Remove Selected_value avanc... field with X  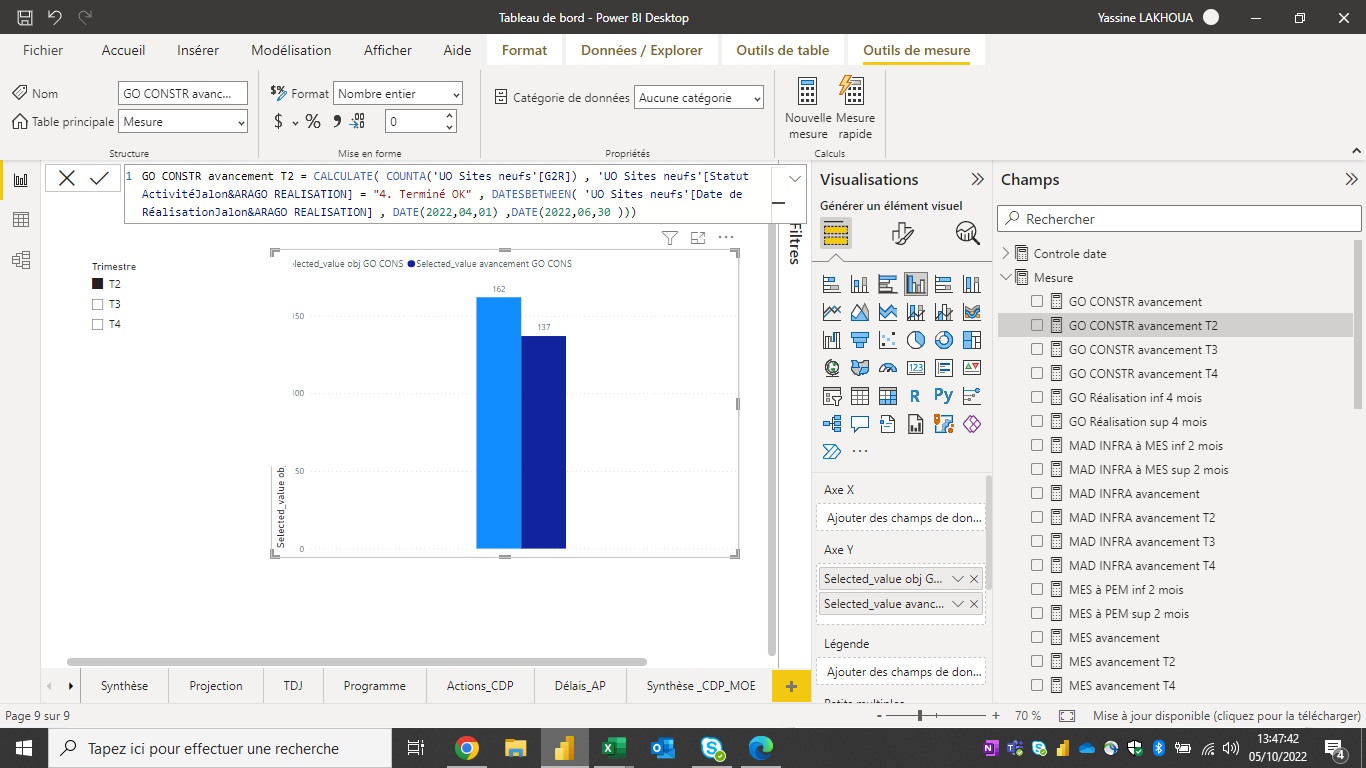[974, 604]
